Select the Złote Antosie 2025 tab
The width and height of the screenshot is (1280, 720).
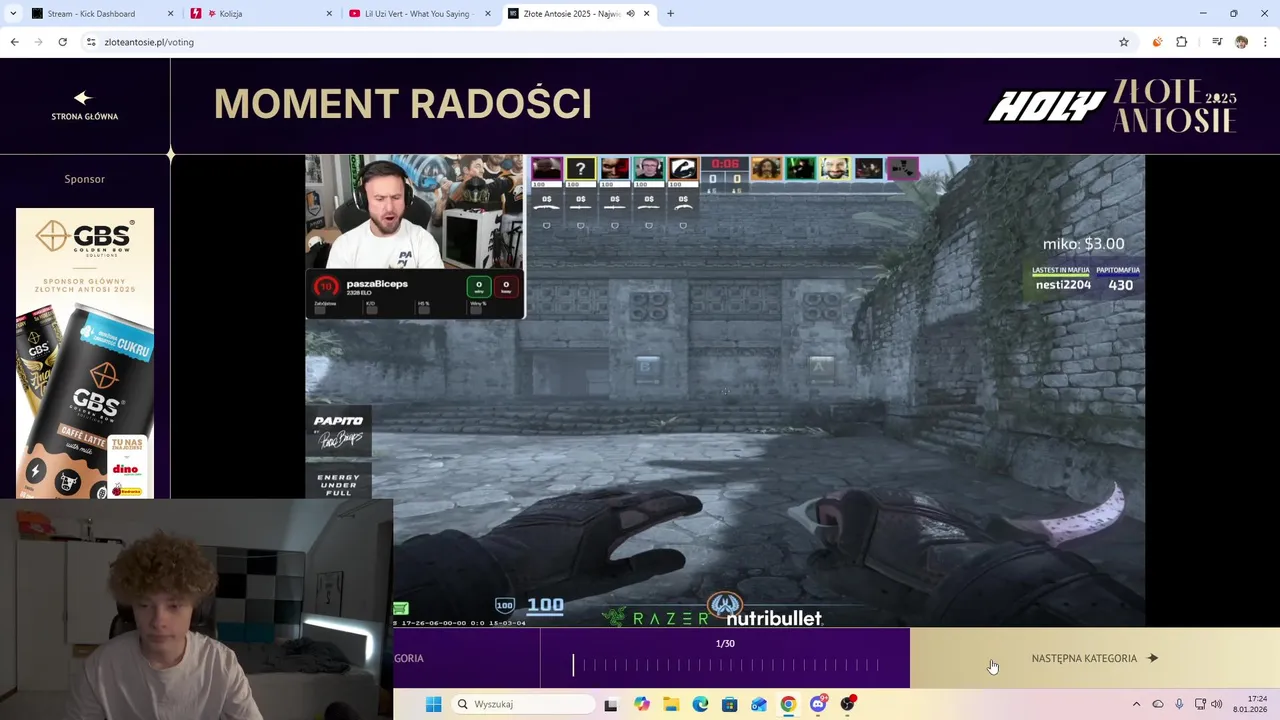[578, 14]
